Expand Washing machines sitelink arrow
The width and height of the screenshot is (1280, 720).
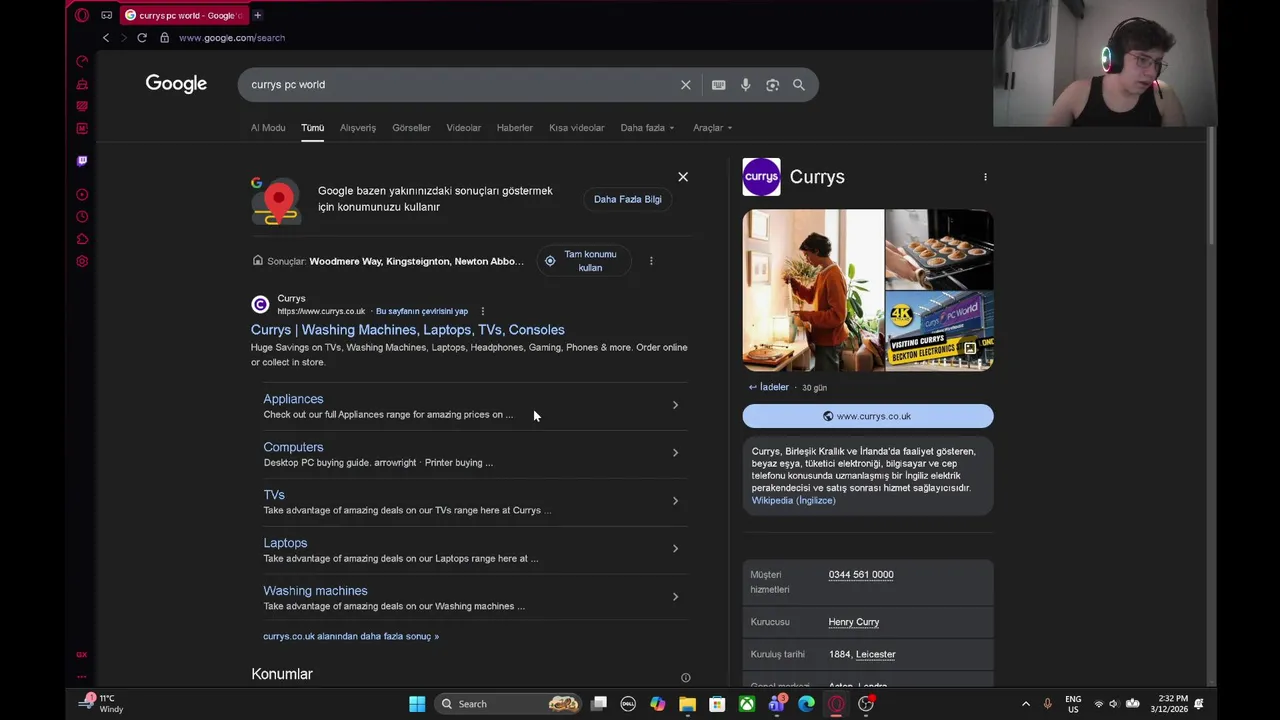(x=675, y=597)
